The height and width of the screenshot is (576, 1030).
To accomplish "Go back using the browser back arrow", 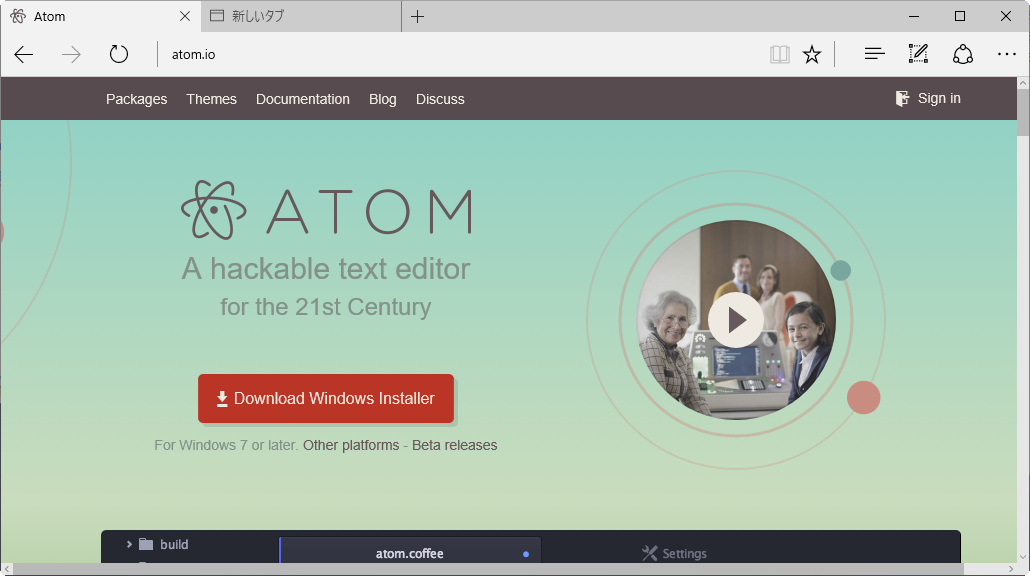I will (24, 55).
